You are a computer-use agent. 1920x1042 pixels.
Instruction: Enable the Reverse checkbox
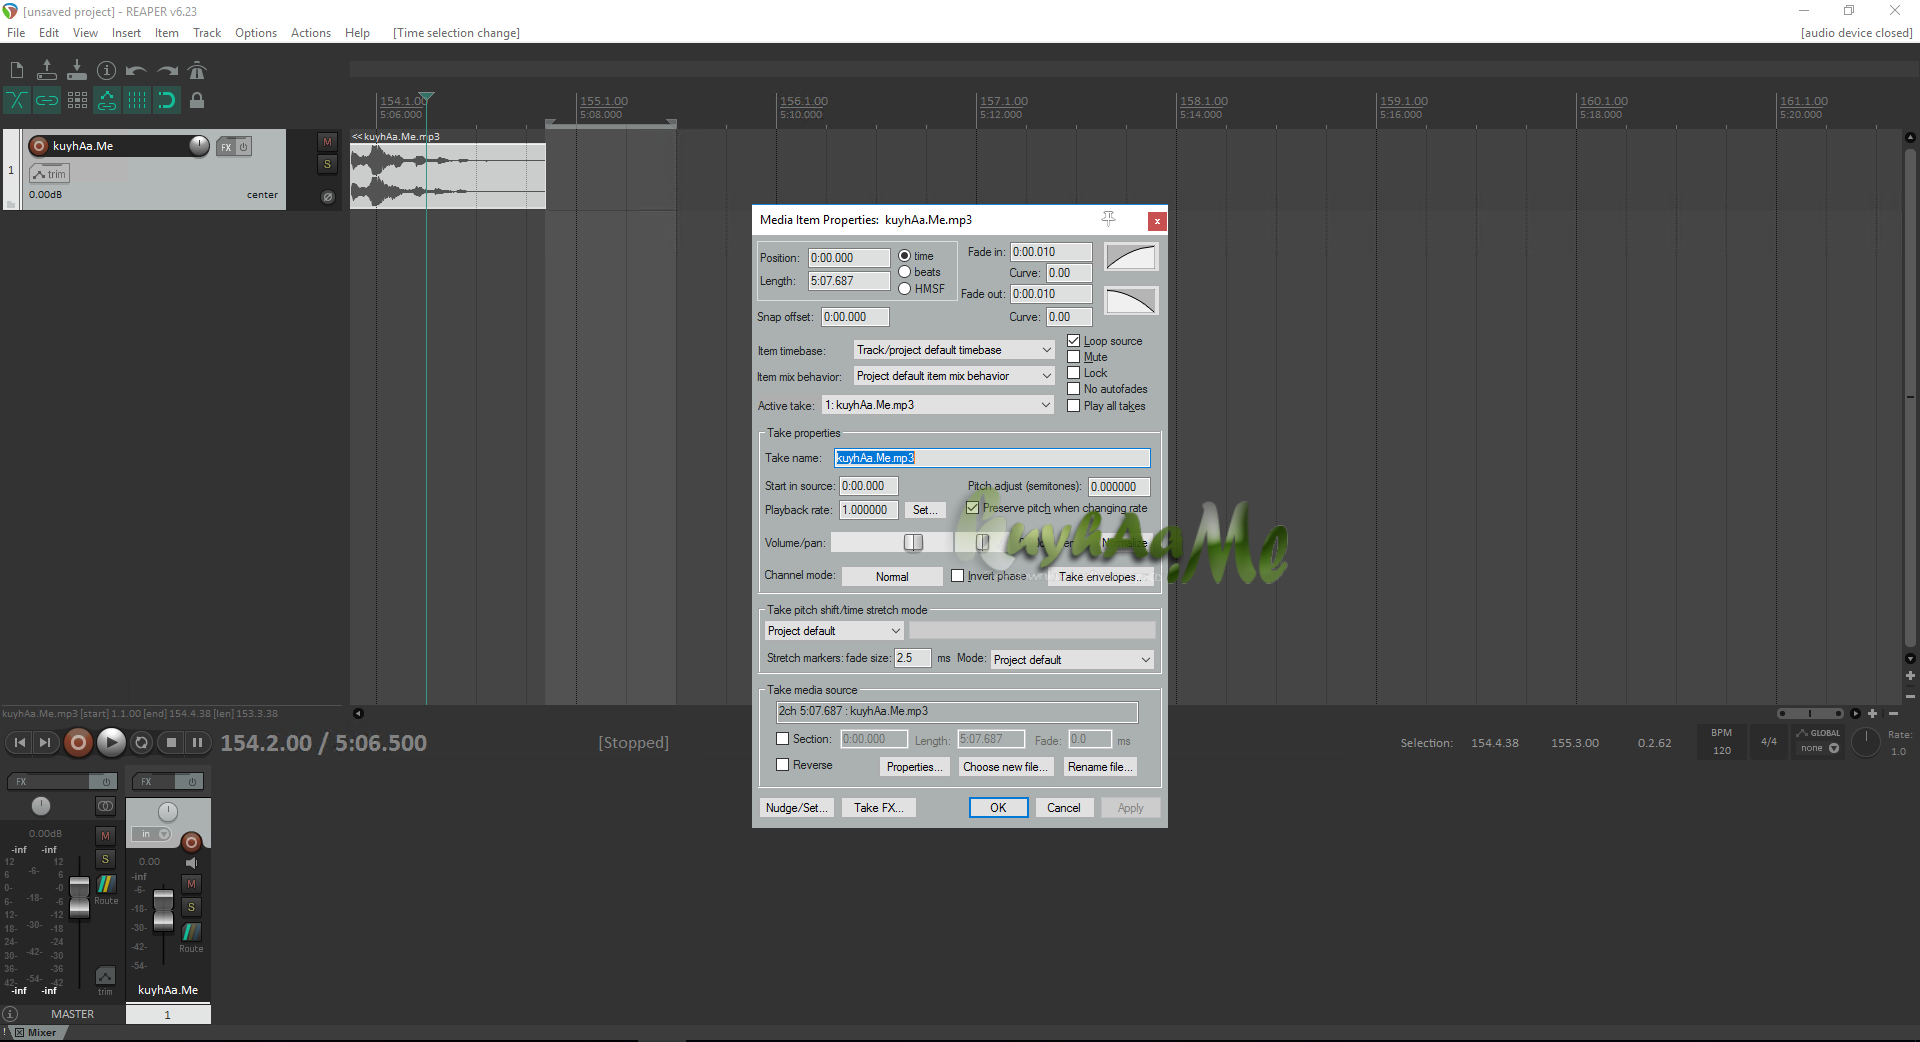(x=783, y=765)
